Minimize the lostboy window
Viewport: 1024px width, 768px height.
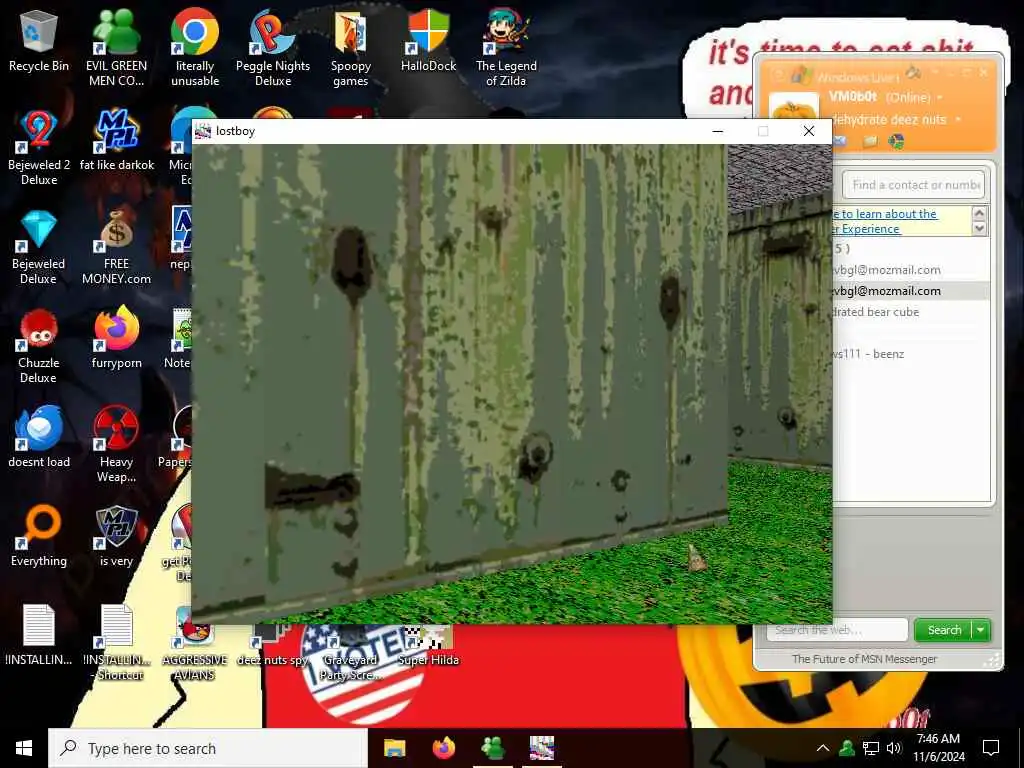point(718,131)
